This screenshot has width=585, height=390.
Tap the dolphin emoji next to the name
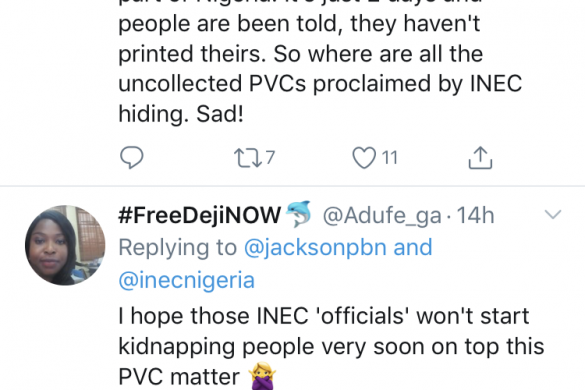coord(298,214)
